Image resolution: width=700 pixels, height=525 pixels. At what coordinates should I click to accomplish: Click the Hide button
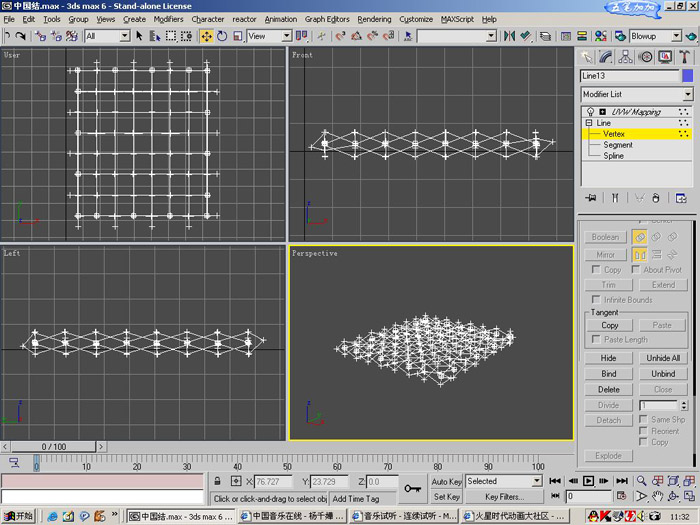[608, 358]
